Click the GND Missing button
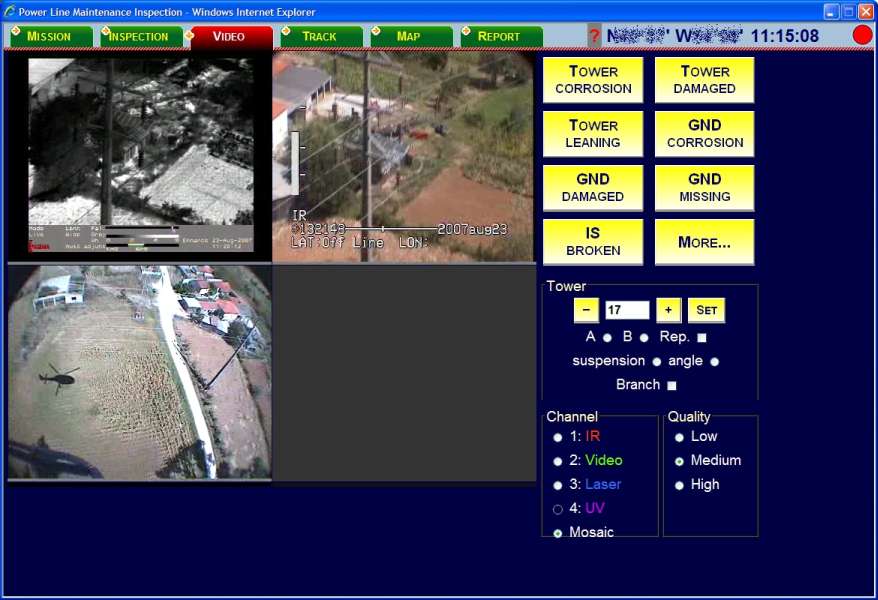878x600 pixels. pyautogui.click(x=704, y=187)
